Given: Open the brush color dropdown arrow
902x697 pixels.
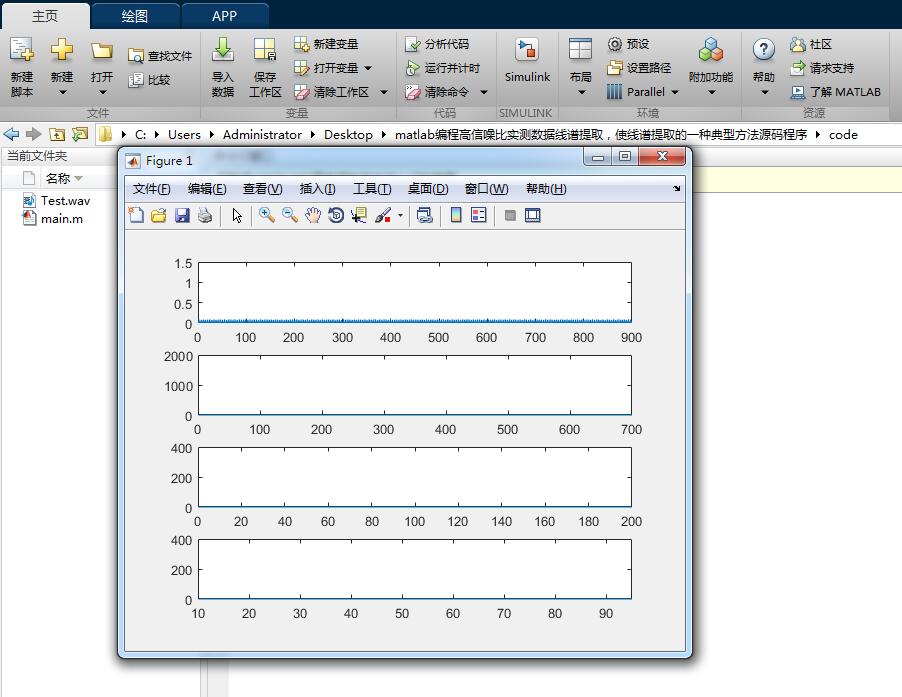Looking at the screenshot, I should pos(400,216).
